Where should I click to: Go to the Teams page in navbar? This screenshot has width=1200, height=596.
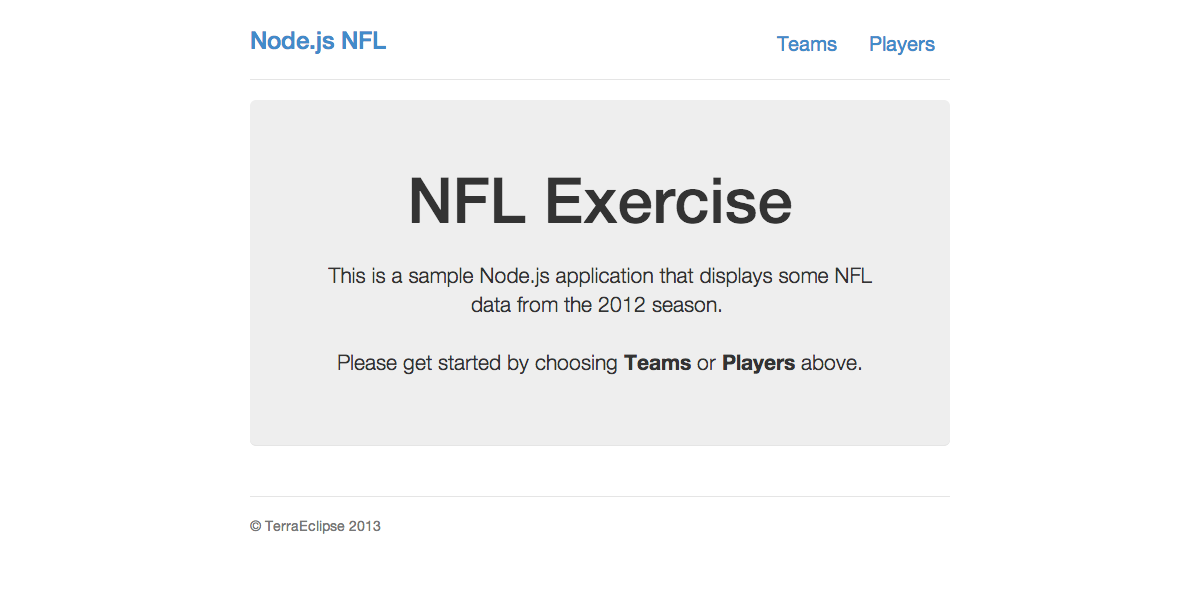point(807,44)
